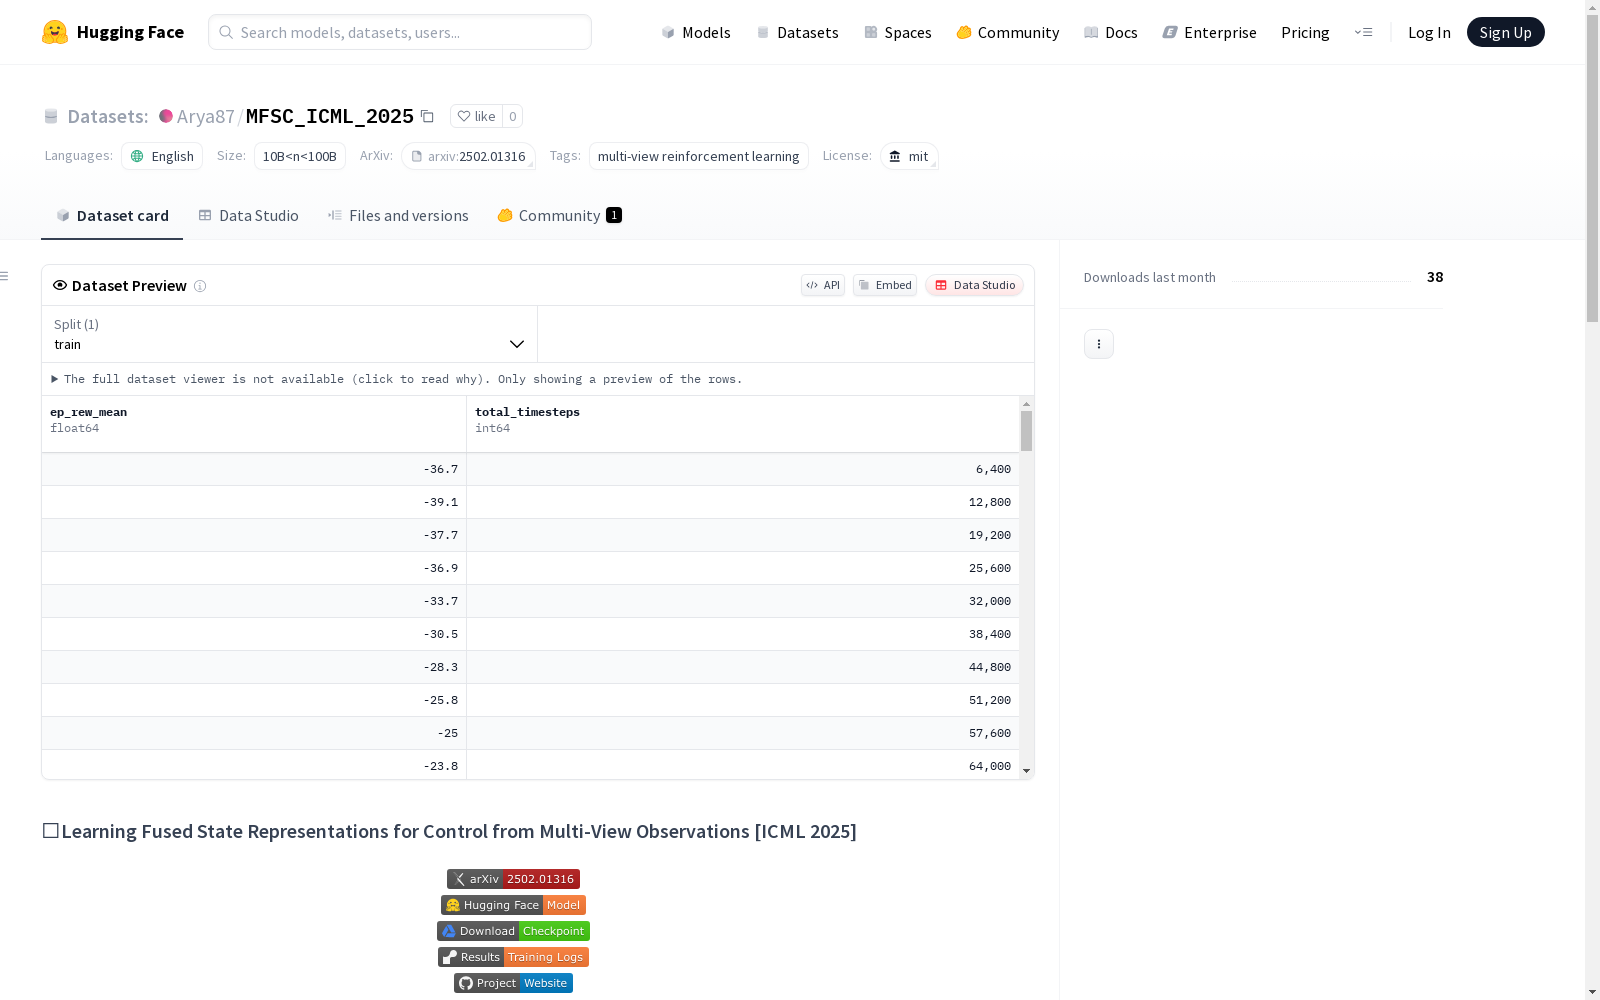Click the Downloads last month count 38
Image resolution: width=1600 pixels, height=1000 pixels.
pos(1435,277)
